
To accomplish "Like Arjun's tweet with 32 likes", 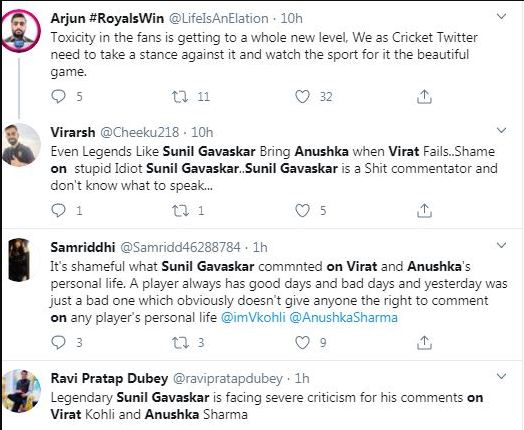I will (302, 97).
